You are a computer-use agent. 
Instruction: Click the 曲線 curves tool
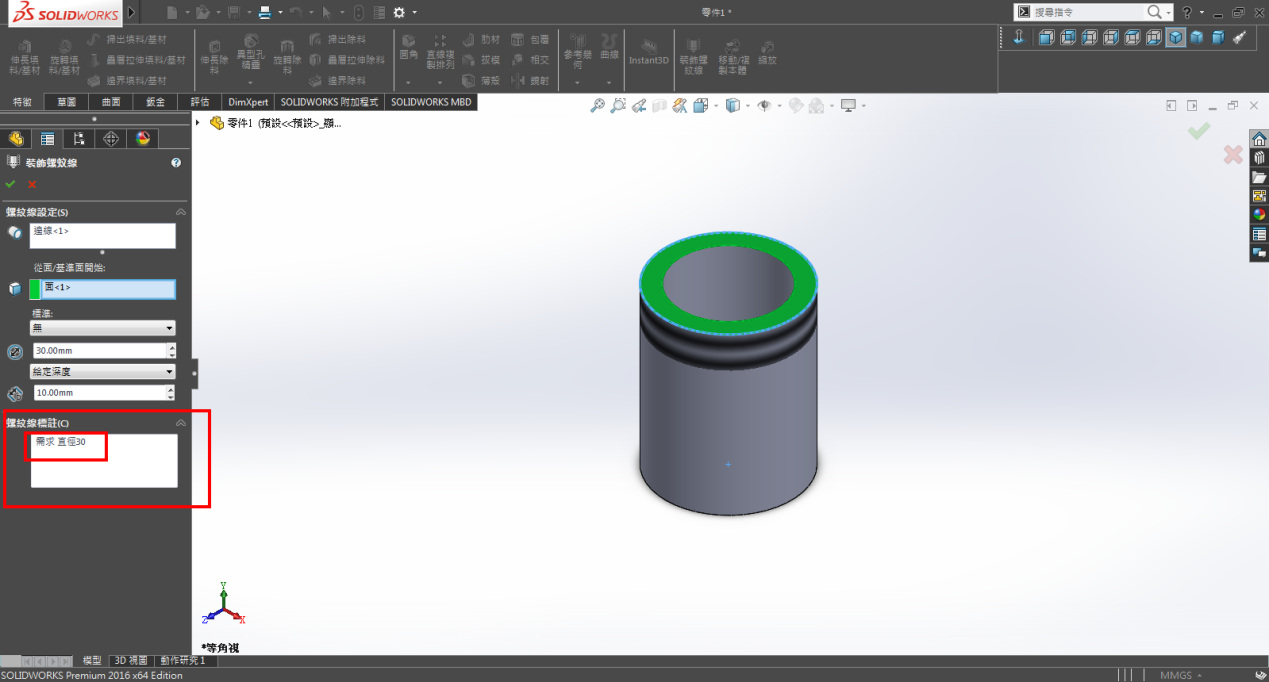(x=608, y=48)
